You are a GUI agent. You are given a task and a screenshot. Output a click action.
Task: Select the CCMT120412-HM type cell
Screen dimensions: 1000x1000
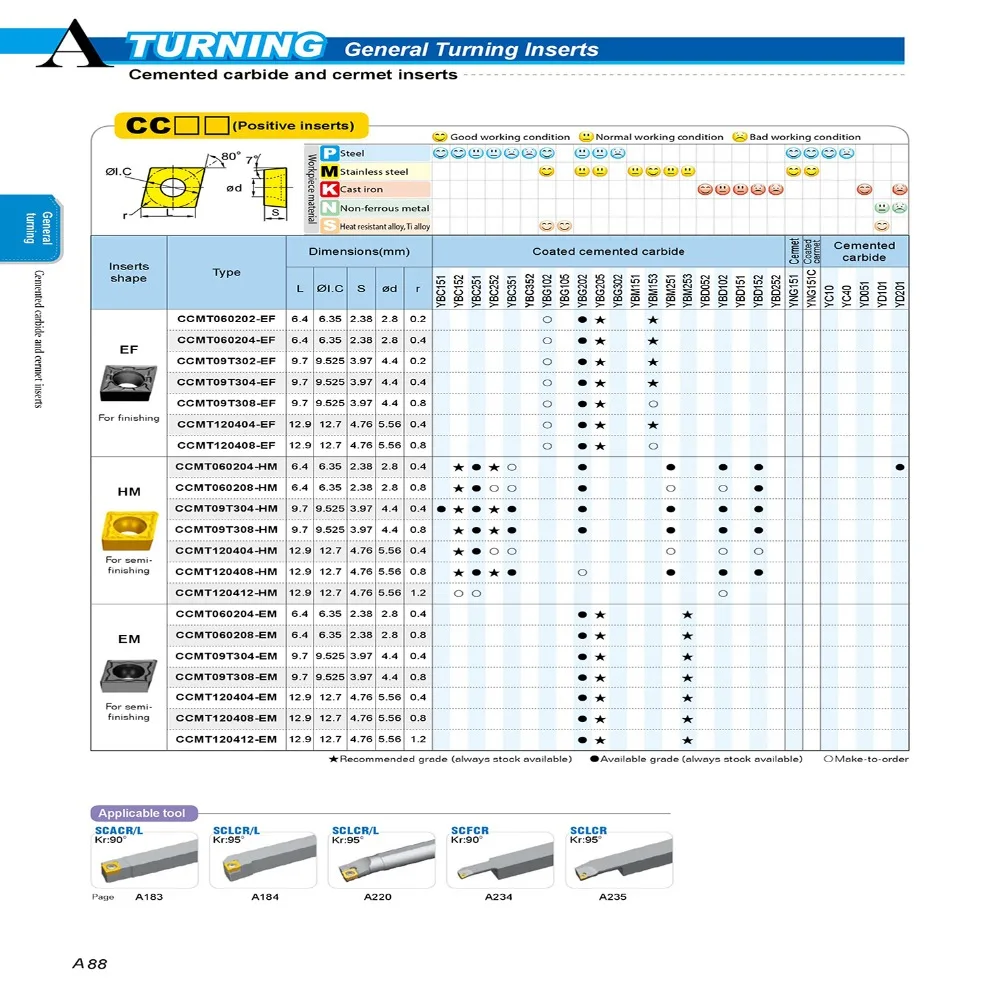click(226, 593)
